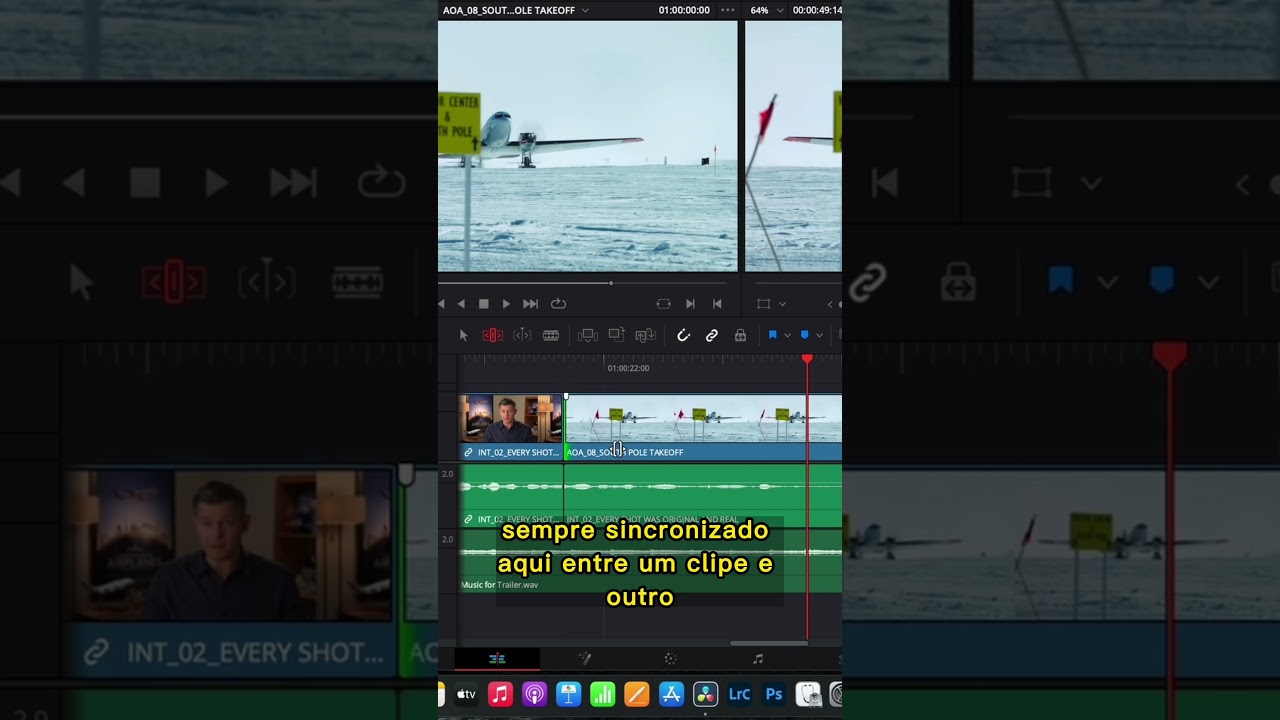Toggle timeline Snapping magnet
This screenshot has width=1280, height=720.
tap(683, 335)
